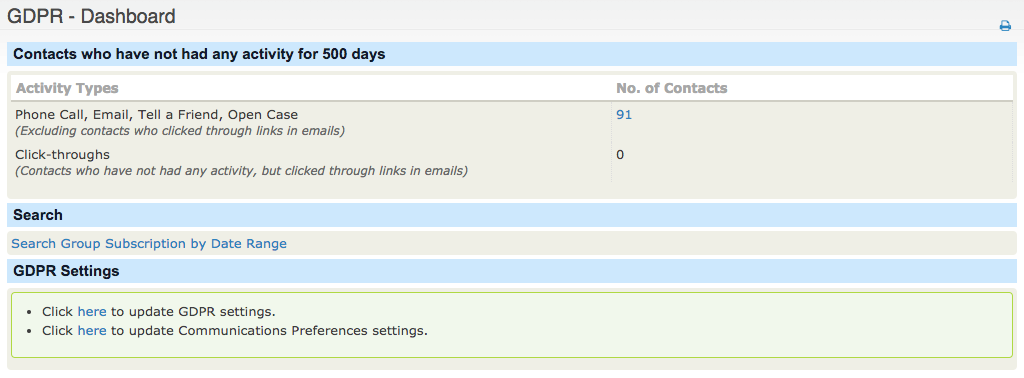The height and width of the screenshot is (378, 1024).
Task: Click the 'clicked through links in emails' Click-throughs description
Action: (241, 171)
